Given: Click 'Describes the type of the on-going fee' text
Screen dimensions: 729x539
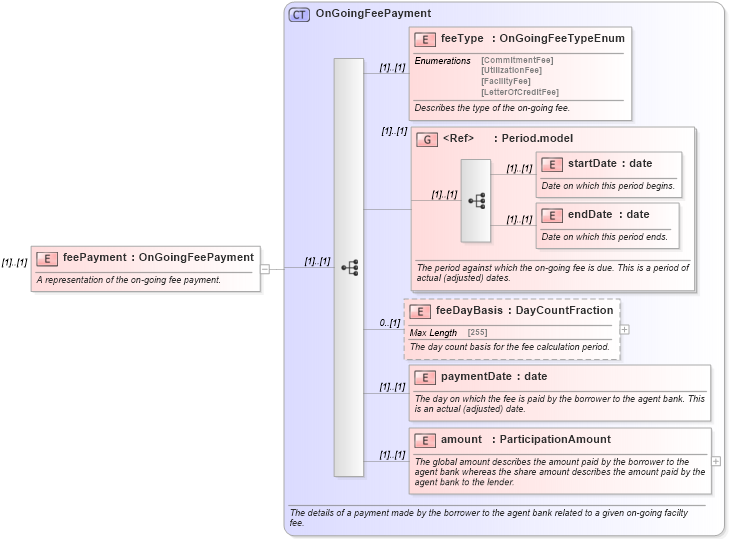Looking at the screenshot, I should tap(492, 108).
